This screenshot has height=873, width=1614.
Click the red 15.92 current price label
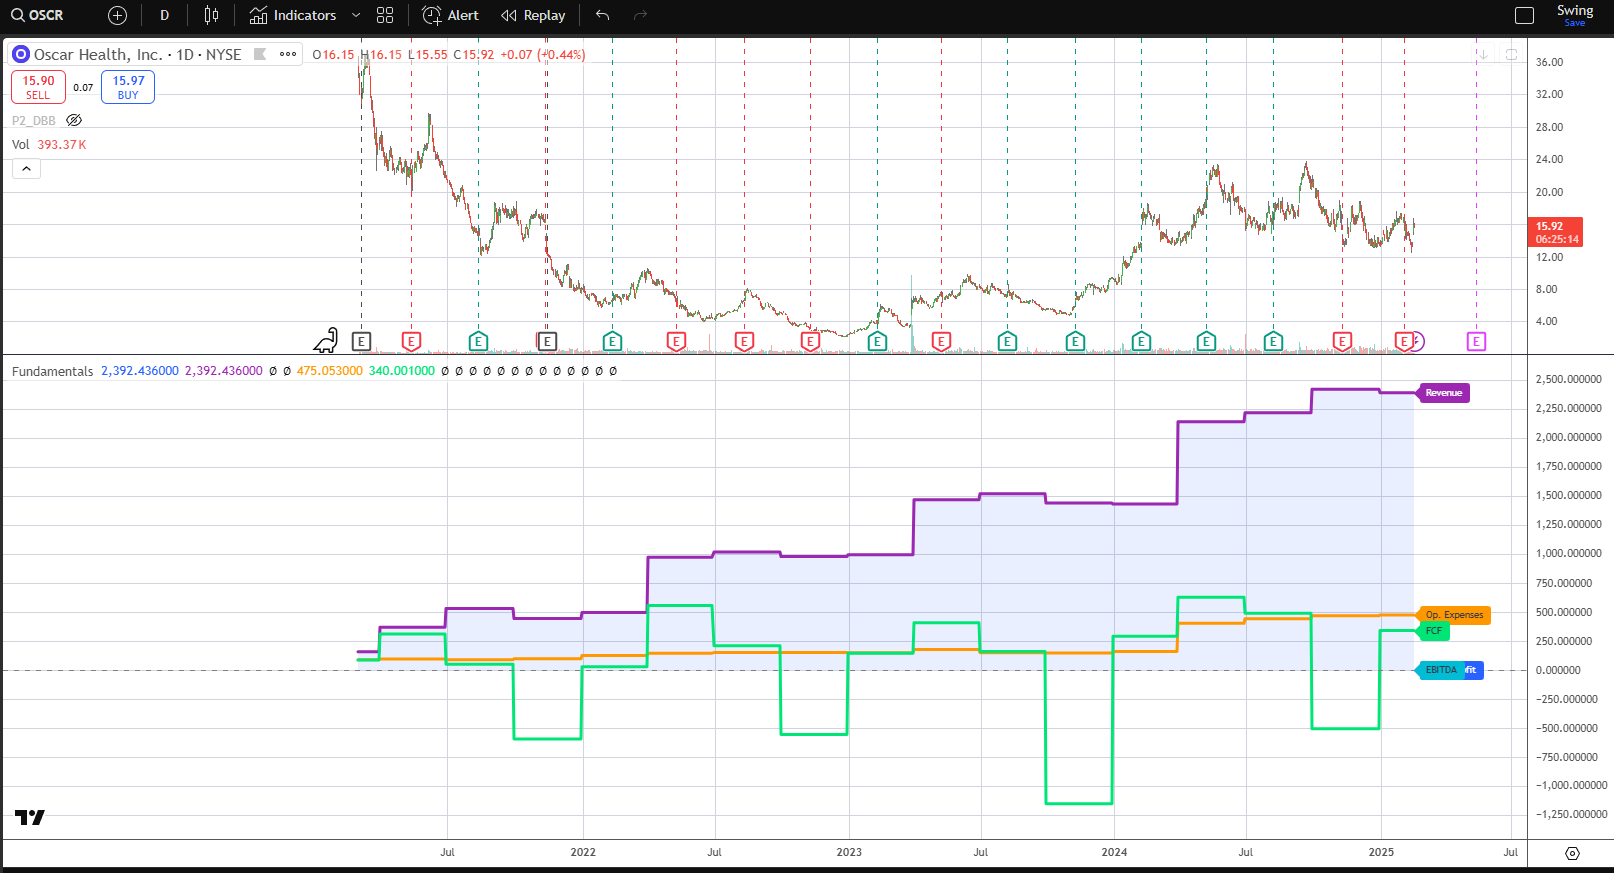tap(1555, 232)
